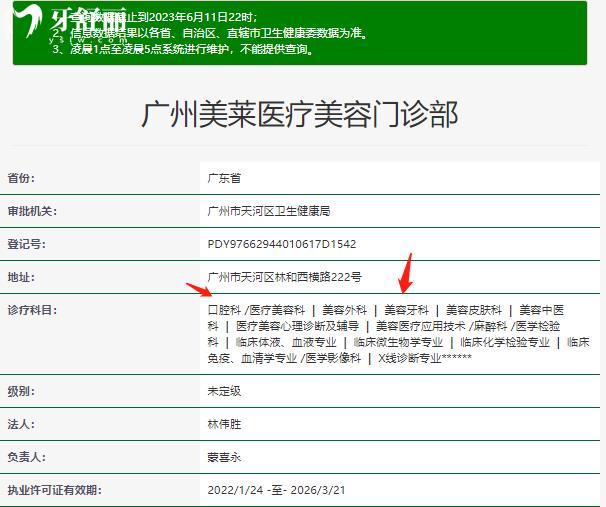The height and width of the screenshot is (507, 606).
Task: Click the value 广东省
Action: pyautogui.click(x=224, y=178)
